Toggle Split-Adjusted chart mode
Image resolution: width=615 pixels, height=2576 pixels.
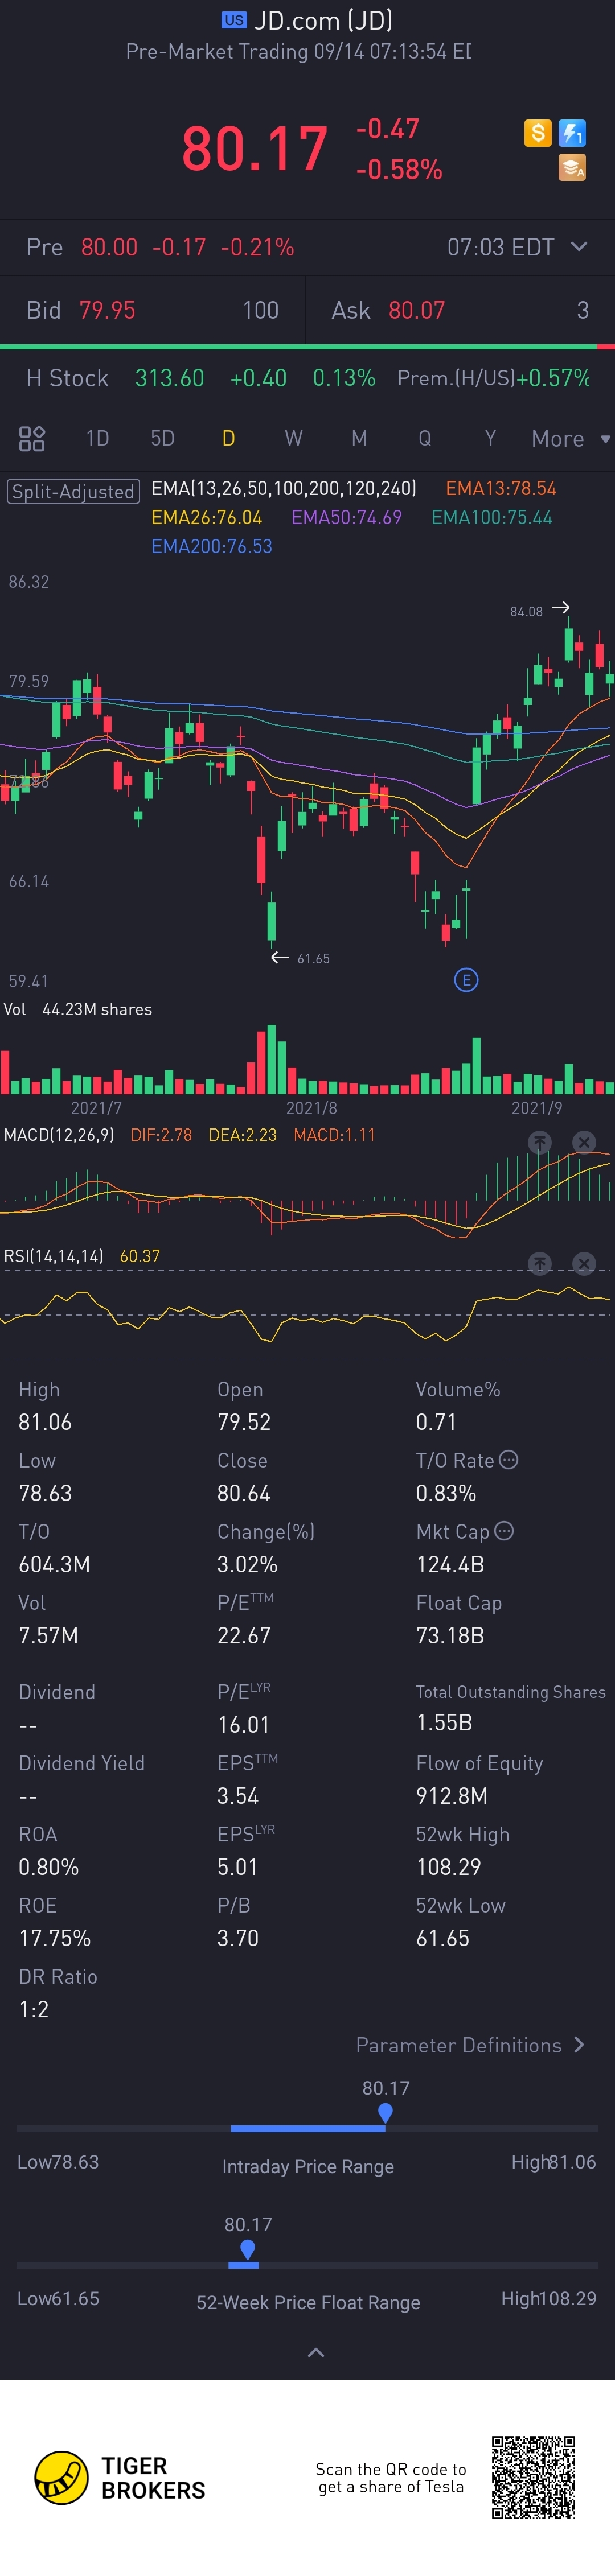coord(73,491)
